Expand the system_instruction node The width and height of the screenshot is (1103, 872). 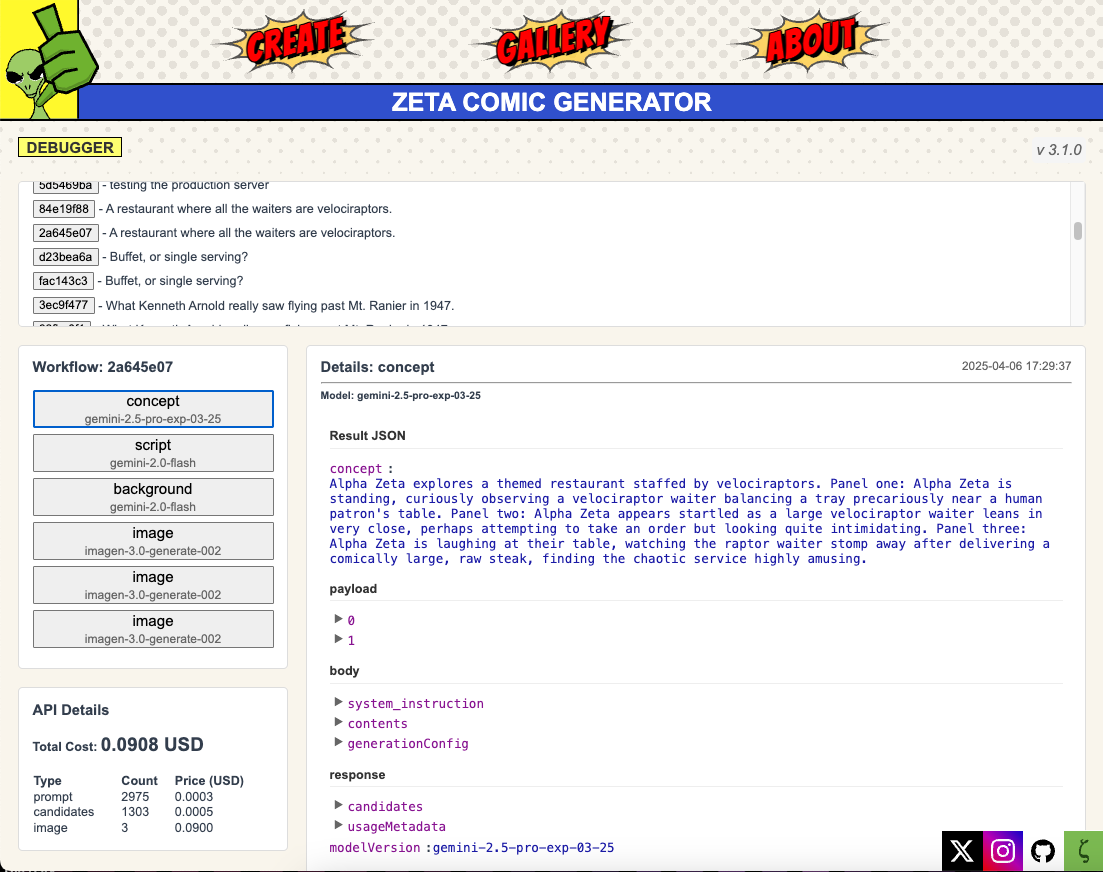pos(338,703)
